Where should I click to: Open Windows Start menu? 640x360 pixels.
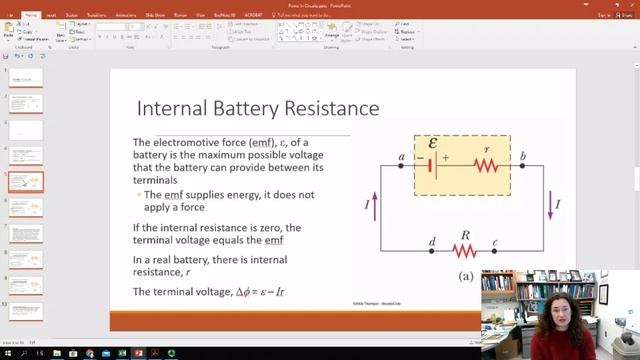coord(8,353)
